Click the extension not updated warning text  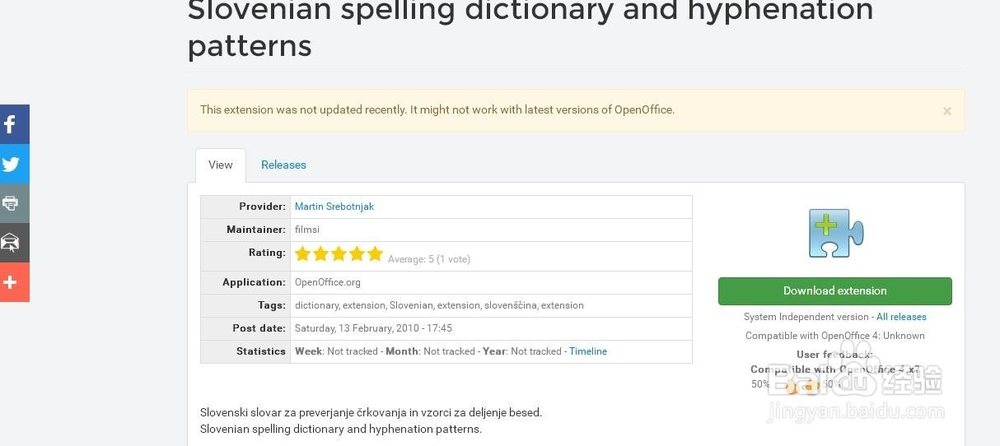click(x=437, y=109)
